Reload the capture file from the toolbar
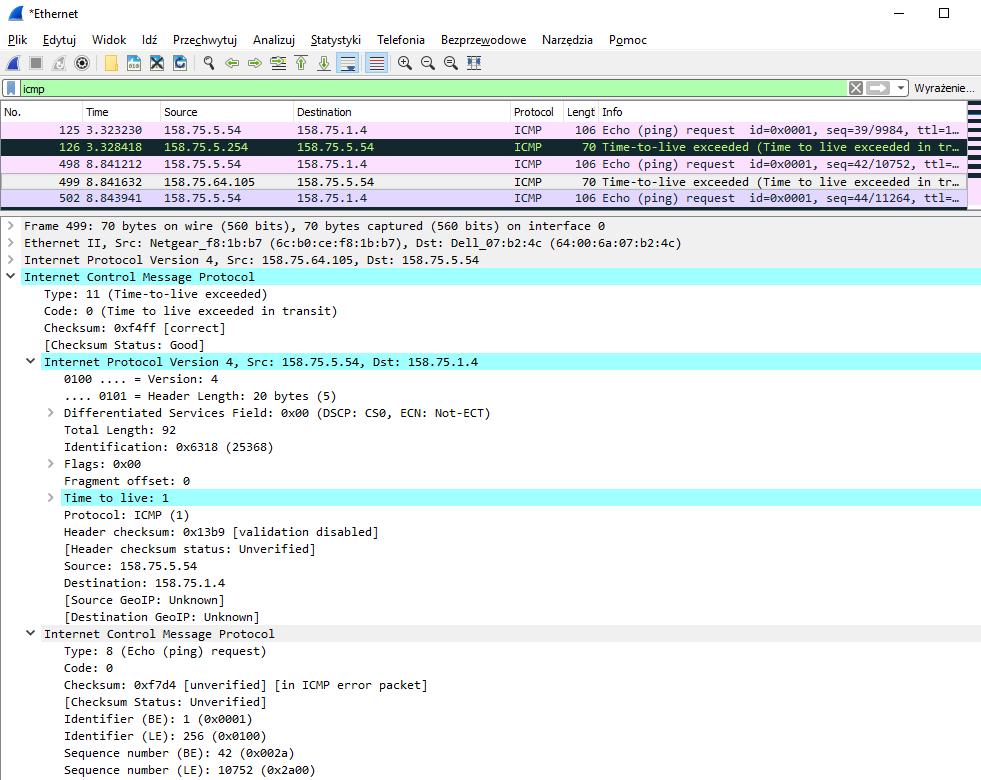The width and height of the screenshot is (981, 780). click(180, 63)
